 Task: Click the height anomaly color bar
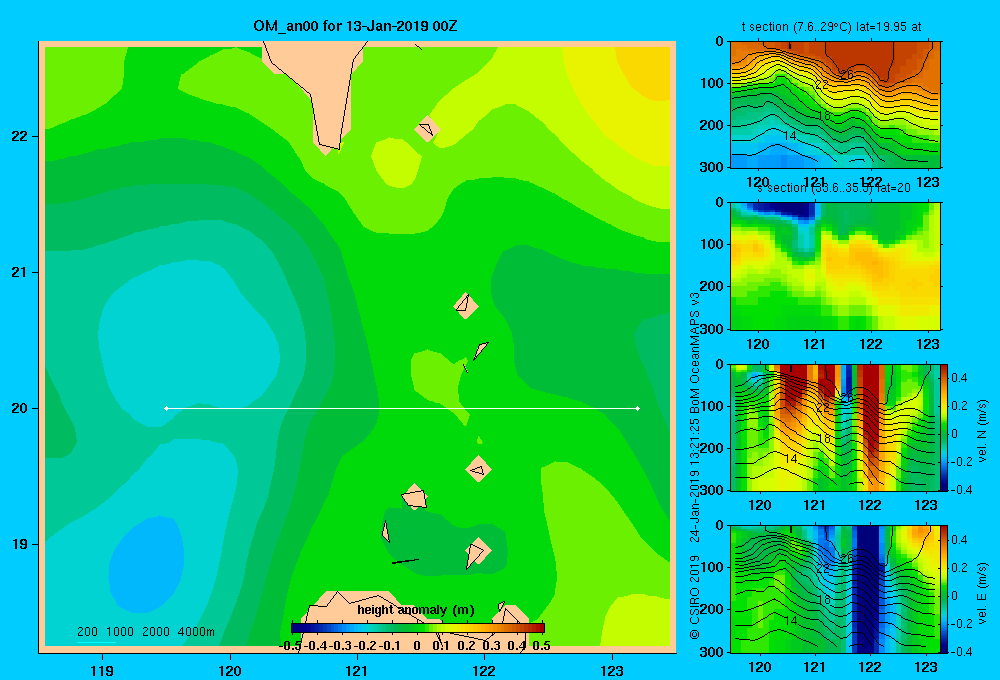[418, 628]
